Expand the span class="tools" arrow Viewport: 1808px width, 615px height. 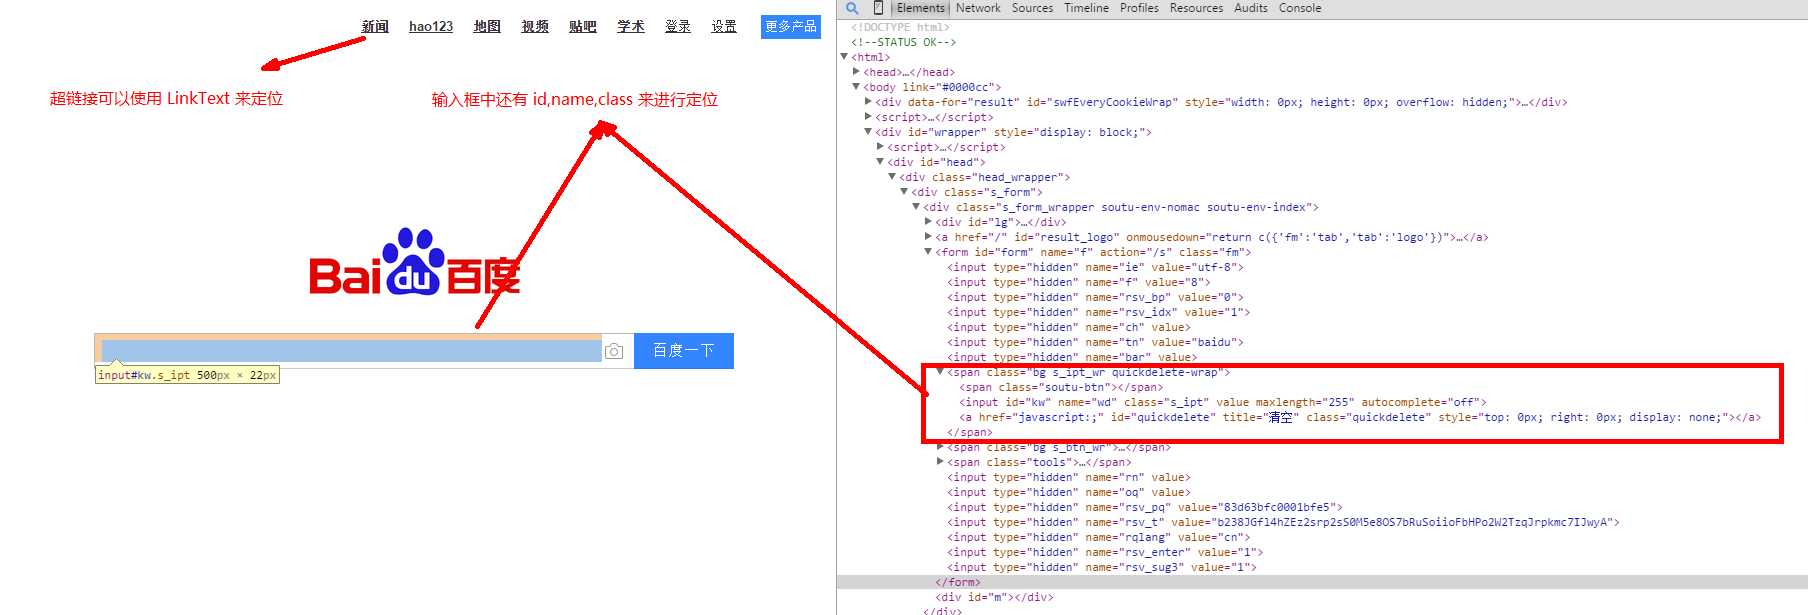[940, 462]
